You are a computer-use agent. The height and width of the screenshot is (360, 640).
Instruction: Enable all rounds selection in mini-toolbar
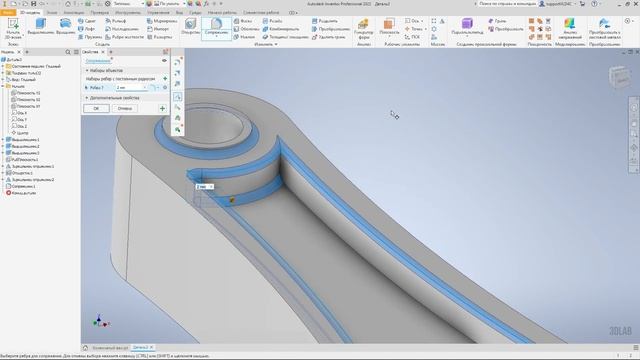[178, 129]
